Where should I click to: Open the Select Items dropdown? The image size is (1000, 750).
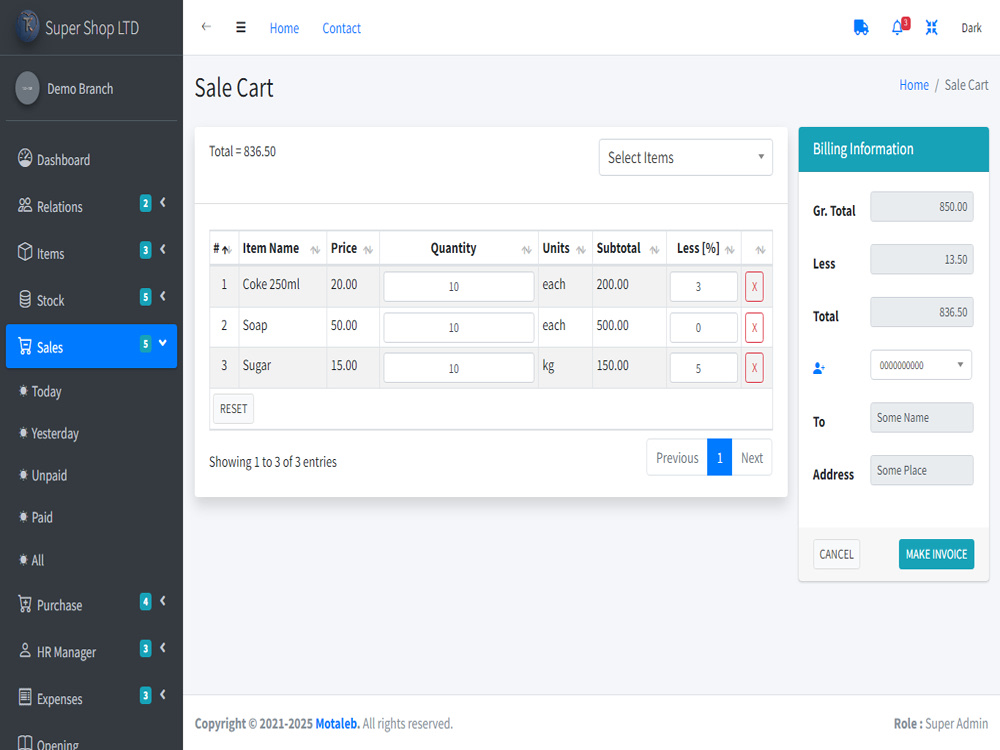(x=686, y=157)
